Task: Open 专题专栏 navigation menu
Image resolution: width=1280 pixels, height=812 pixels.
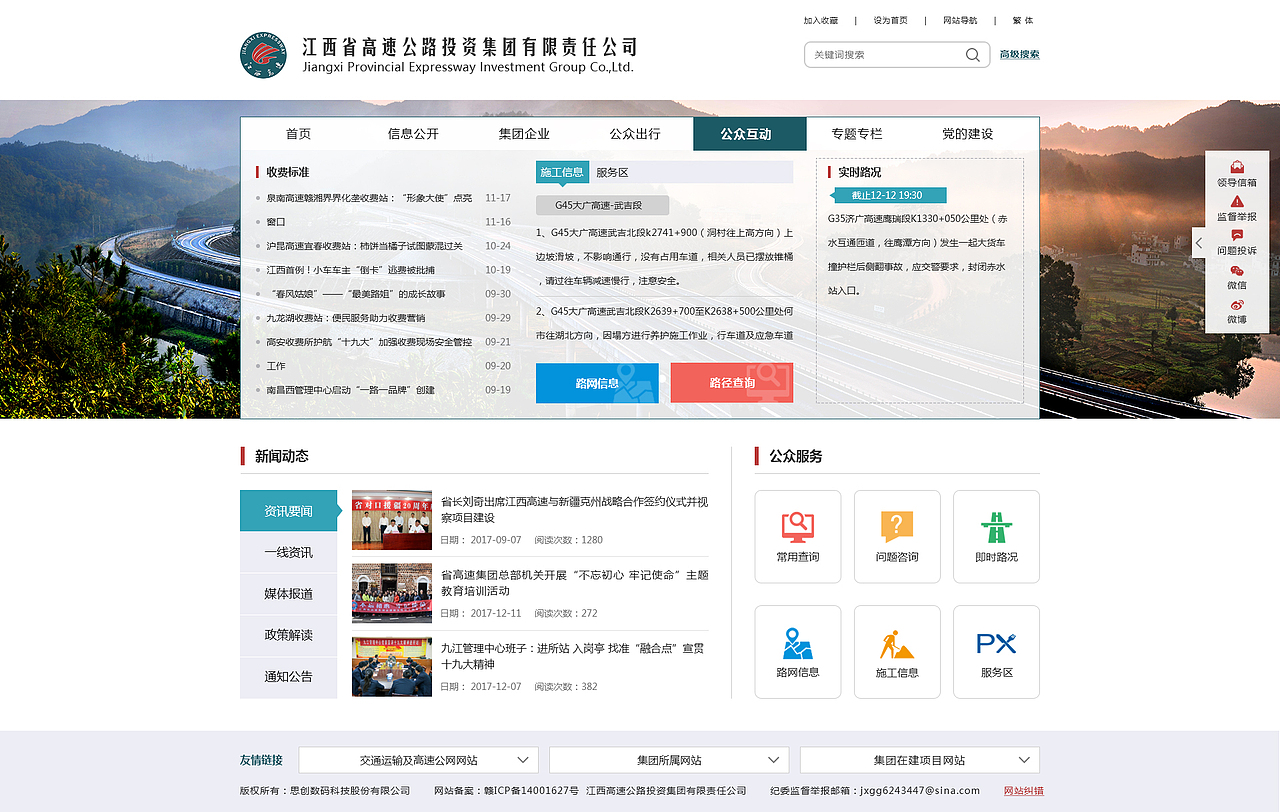Action: click(x=857, y=134)
